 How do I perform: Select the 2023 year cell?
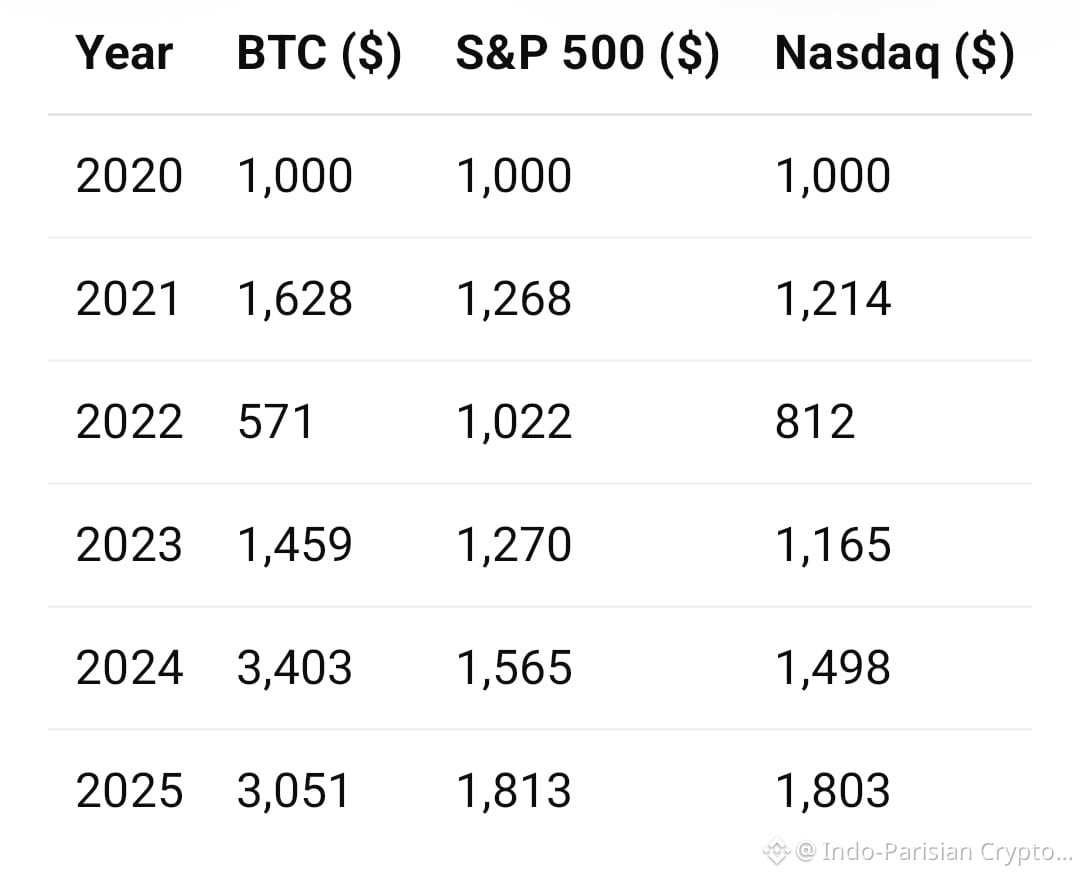129,545
